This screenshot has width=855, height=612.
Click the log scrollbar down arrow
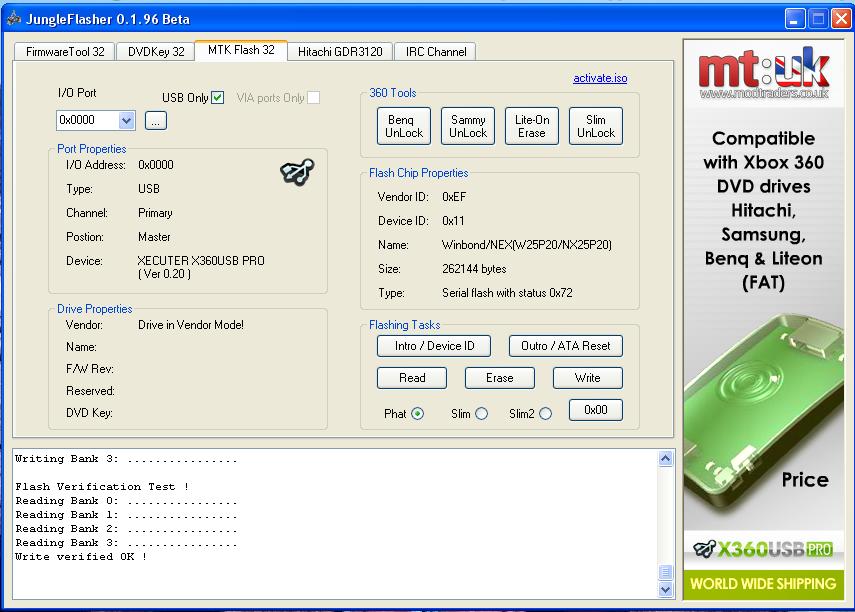665,589
